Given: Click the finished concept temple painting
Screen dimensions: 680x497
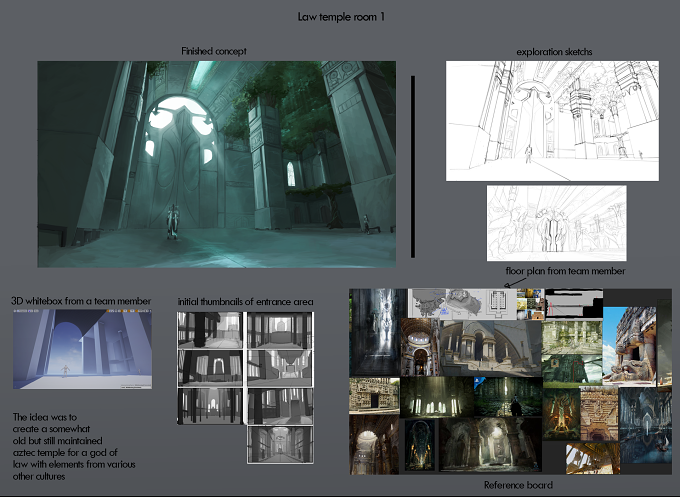Looking at the screenshot, I should pos(216,164).
